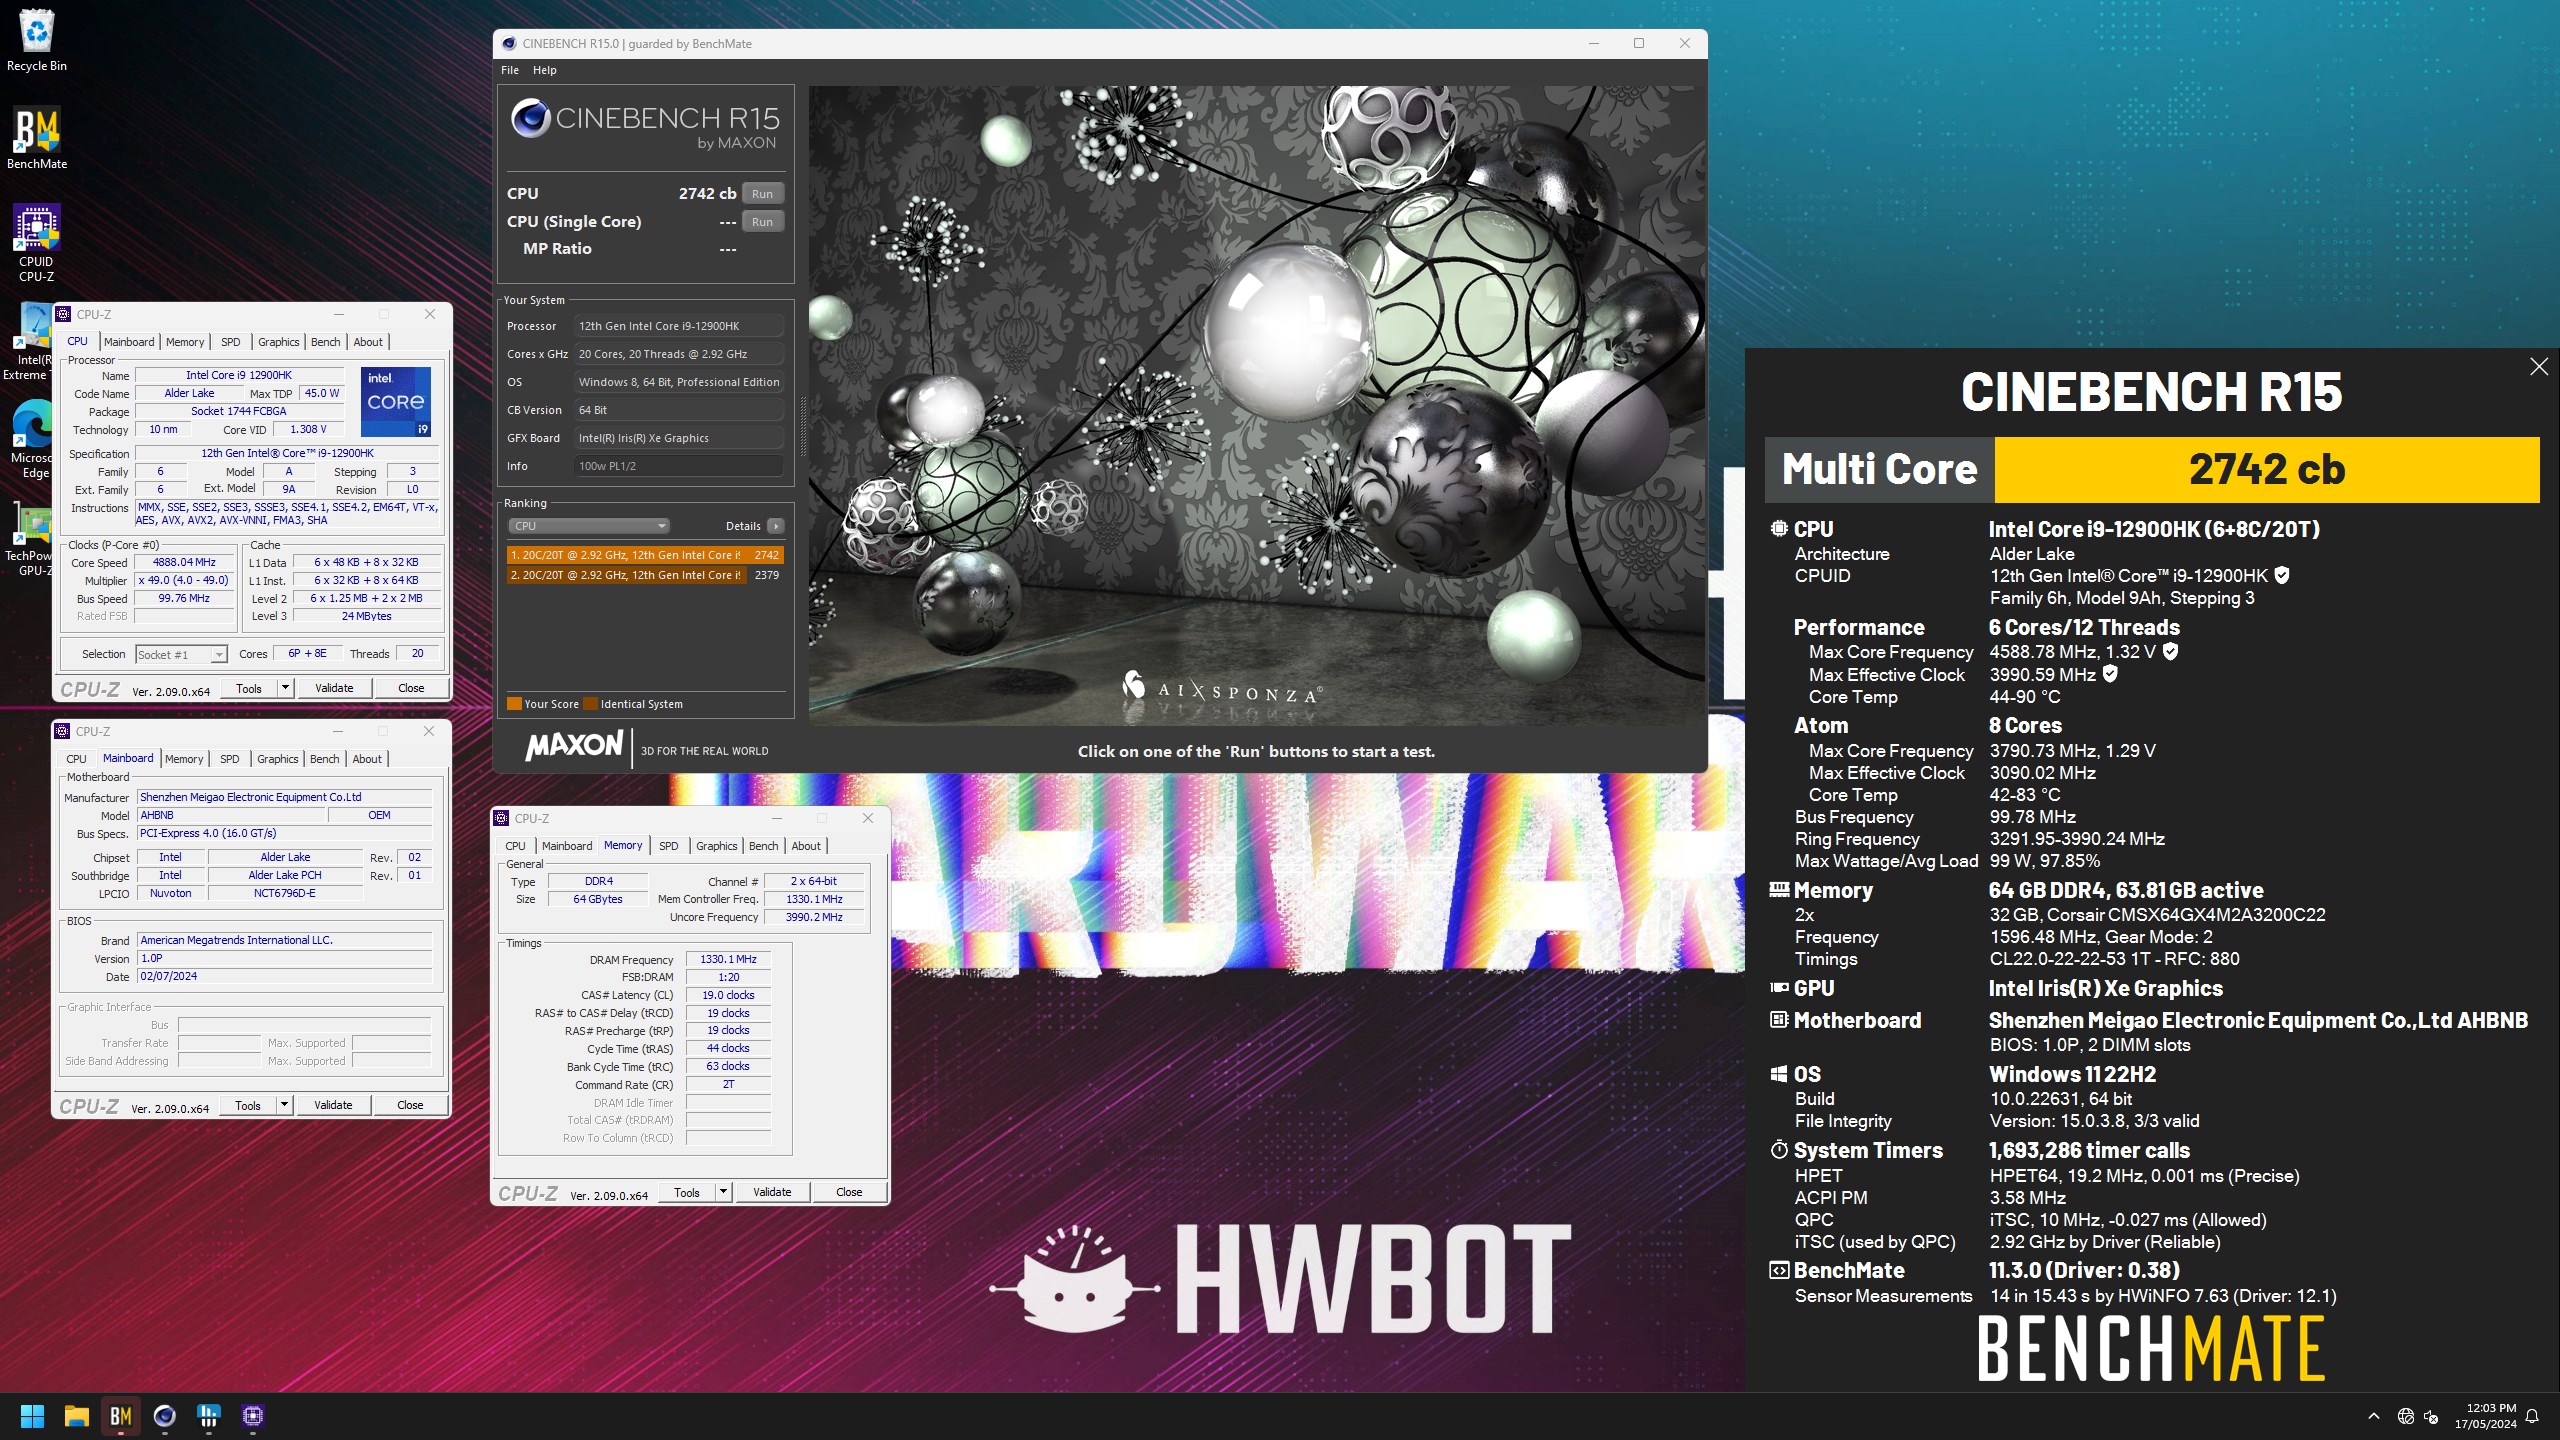Image resolution: width=2560 pixels, height=1440 pixels.
Task: Click Validate in CPU-Z Memory window
Action: 772,1192
